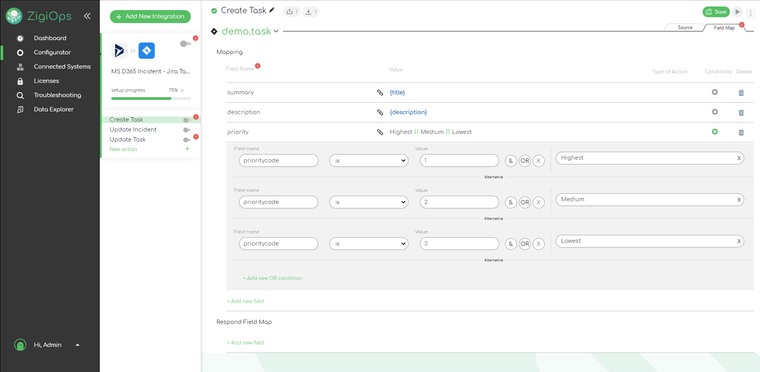The image size is (760, 372).
Task: Click the Add New Integration button
Action: (150, 16)
